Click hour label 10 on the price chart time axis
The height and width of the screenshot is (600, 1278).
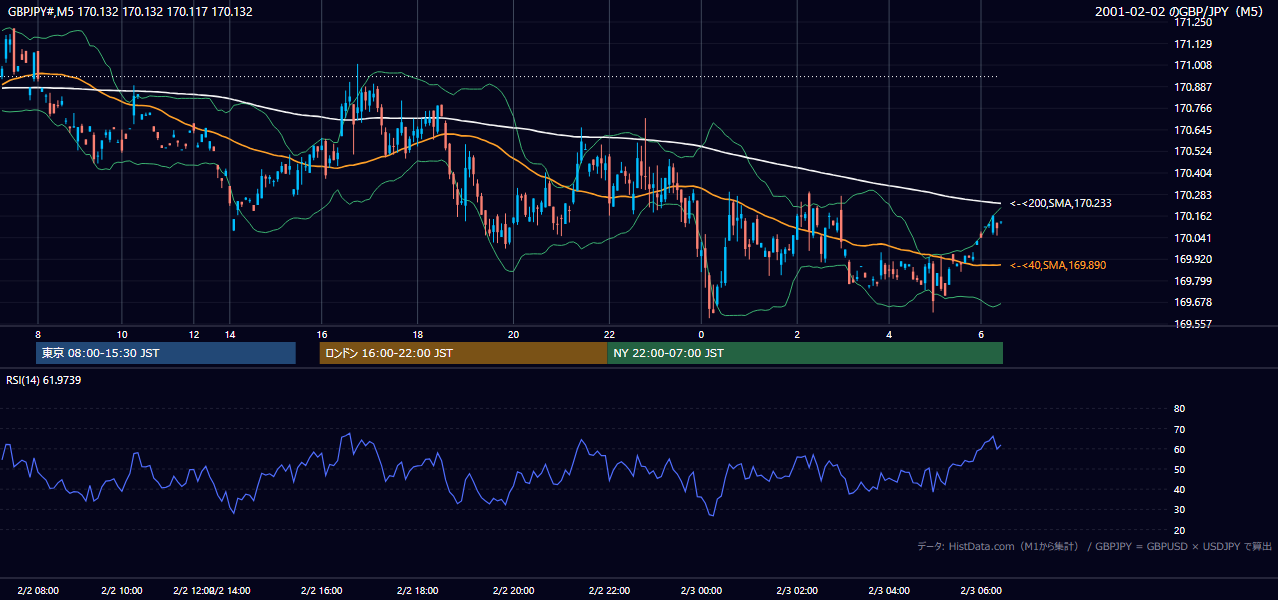[121, 334]
